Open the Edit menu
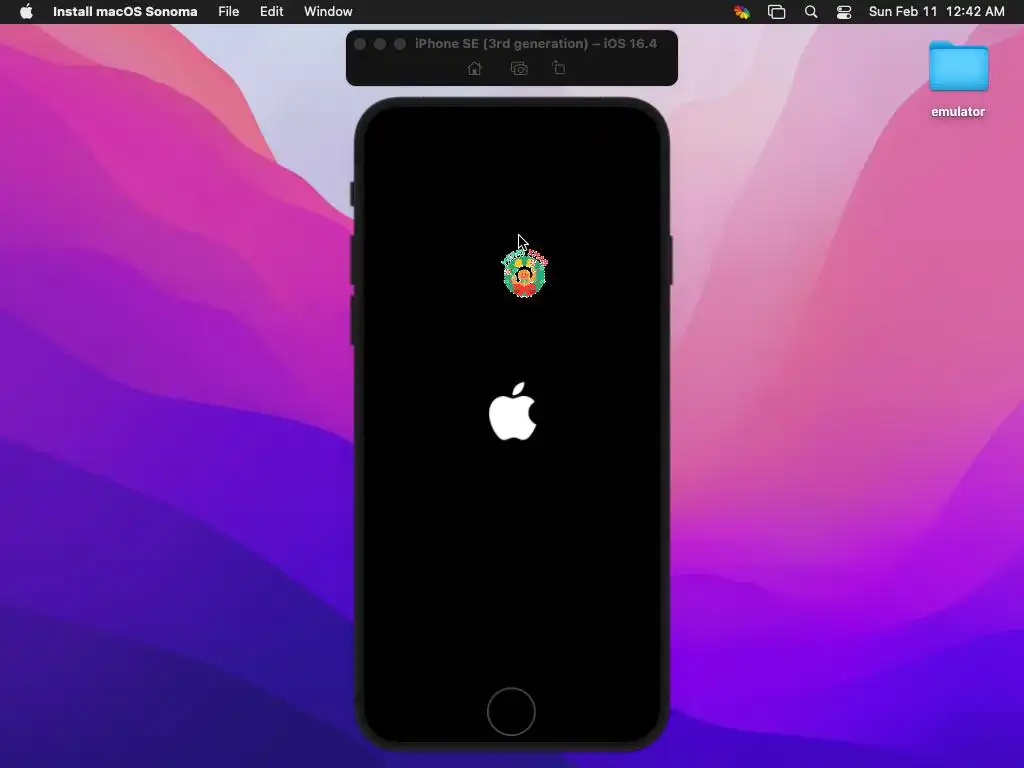 (x=272, y=11)
